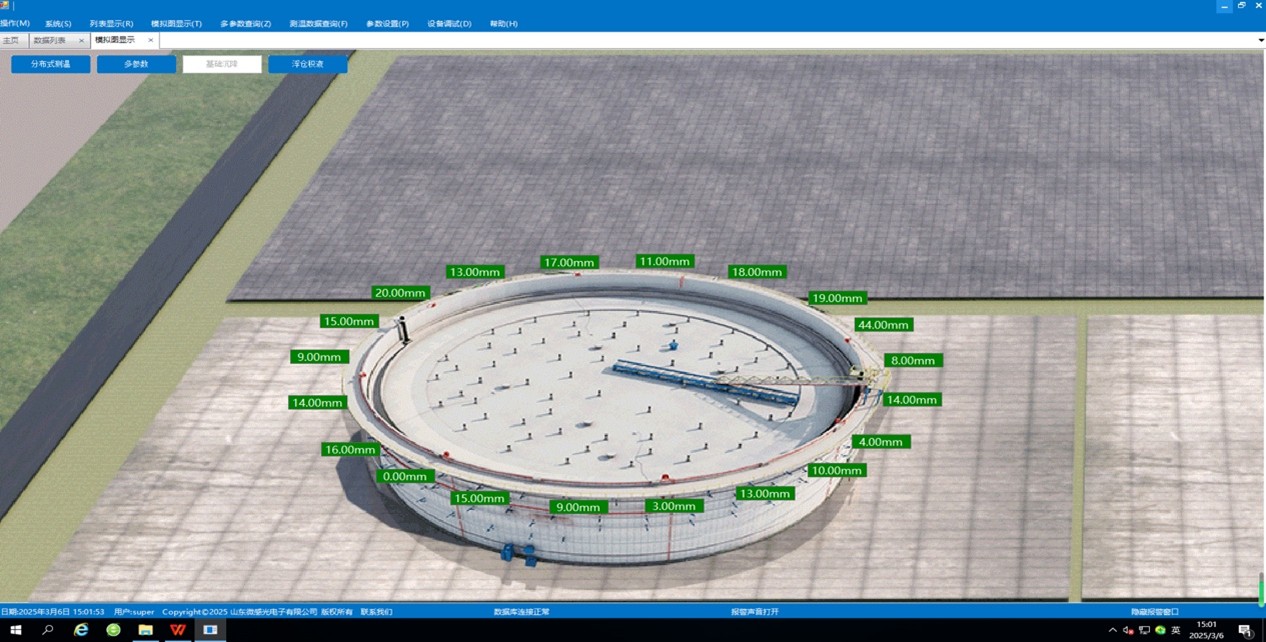
Task: Click the muted volume tray icon
Action: (1128, 630)
